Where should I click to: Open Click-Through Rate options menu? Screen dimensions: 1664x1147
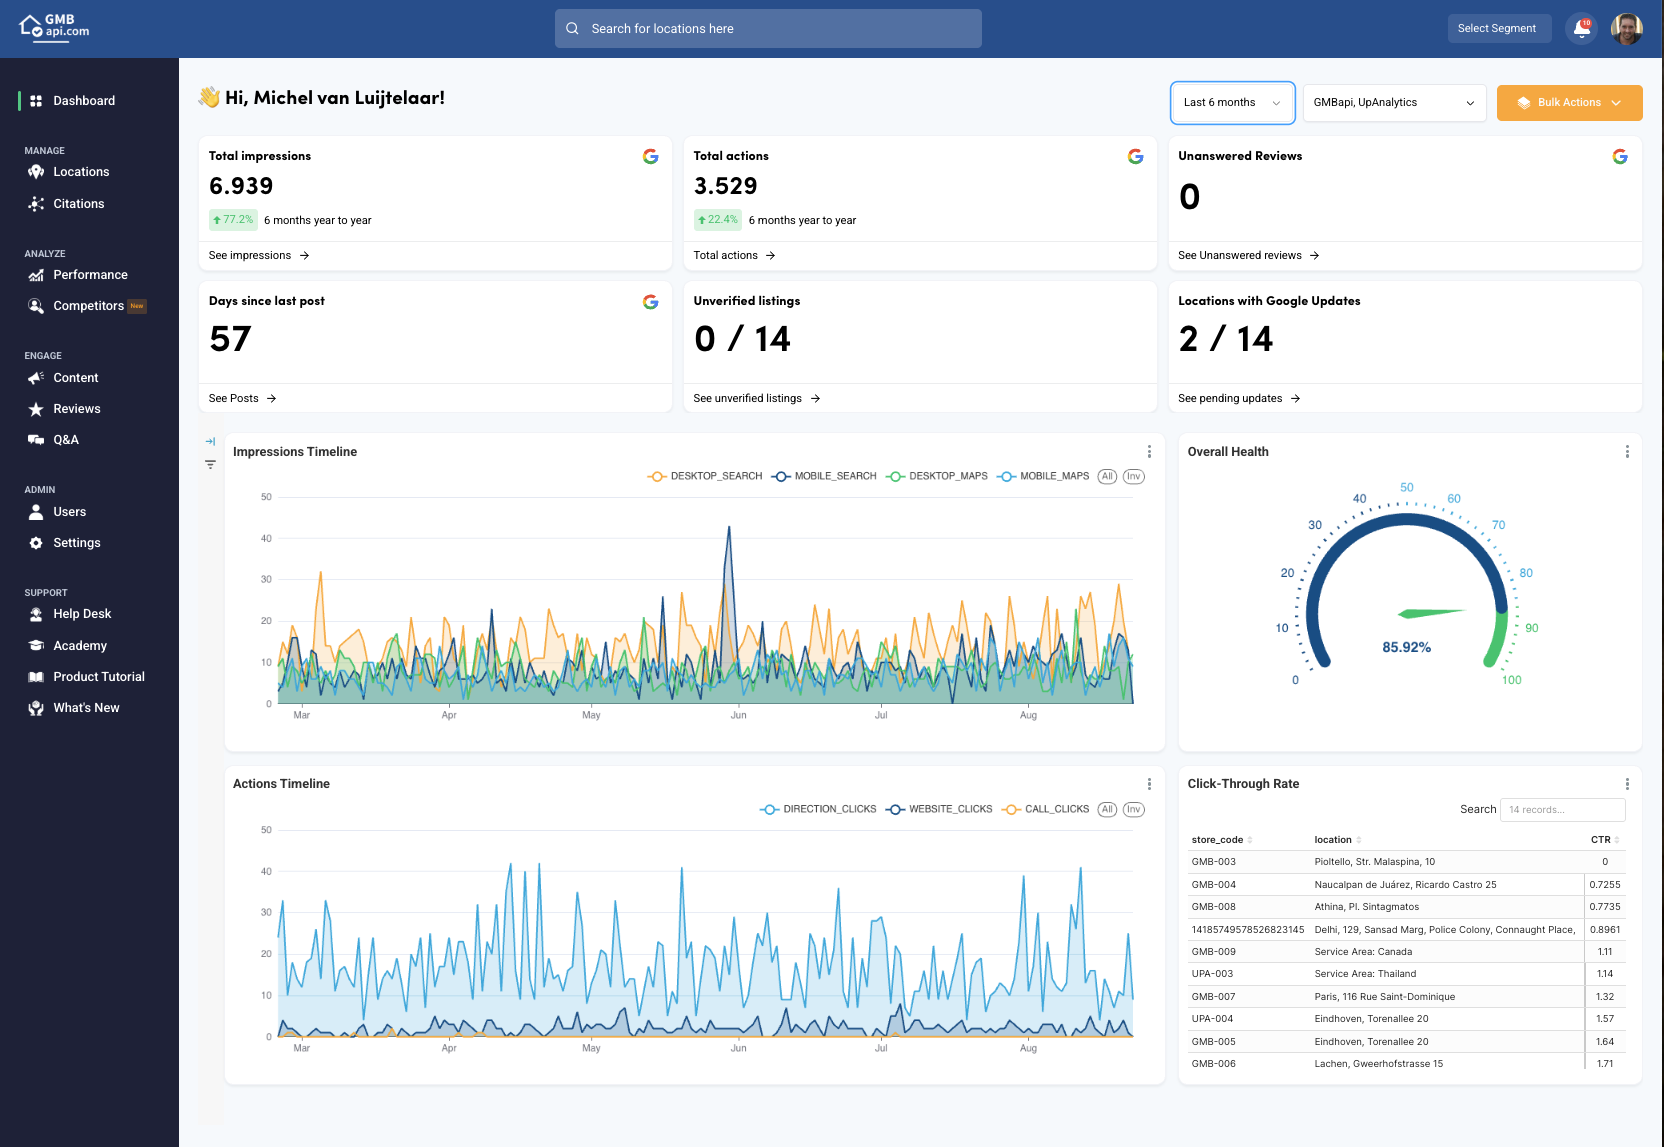pos(1627,784)
